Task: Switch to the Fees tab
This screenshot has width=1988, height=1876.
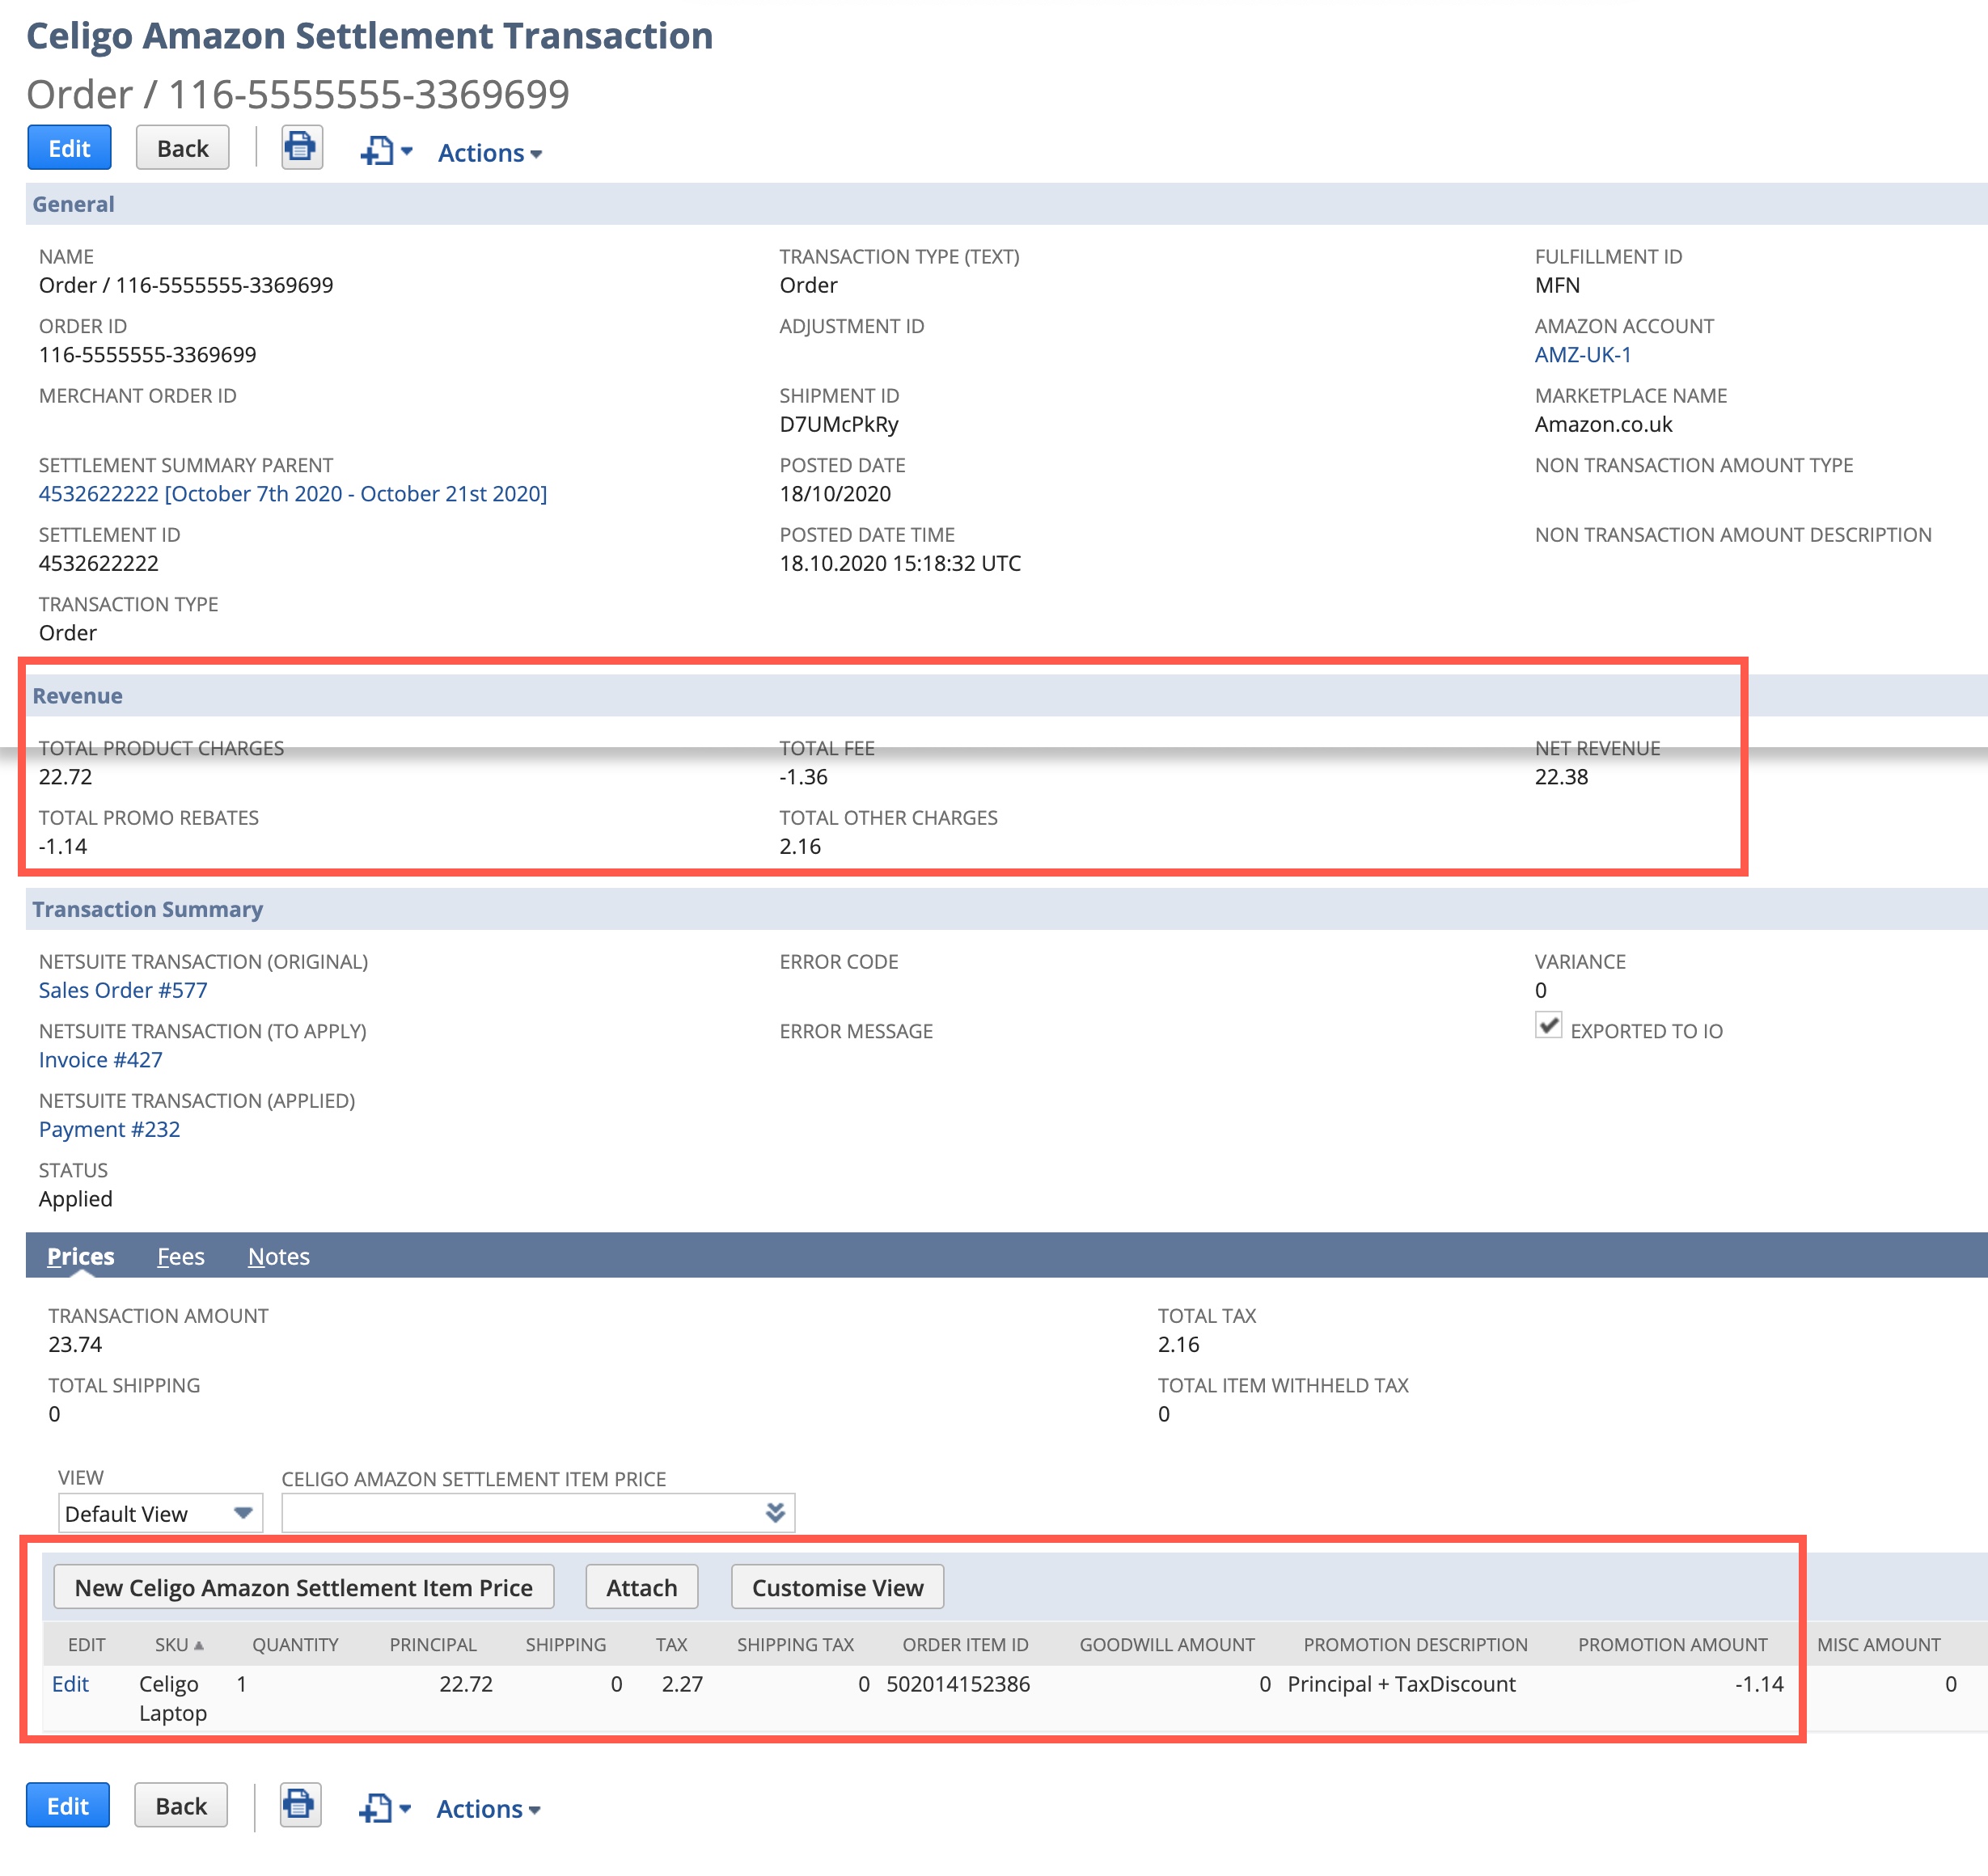Action: 181,1256
